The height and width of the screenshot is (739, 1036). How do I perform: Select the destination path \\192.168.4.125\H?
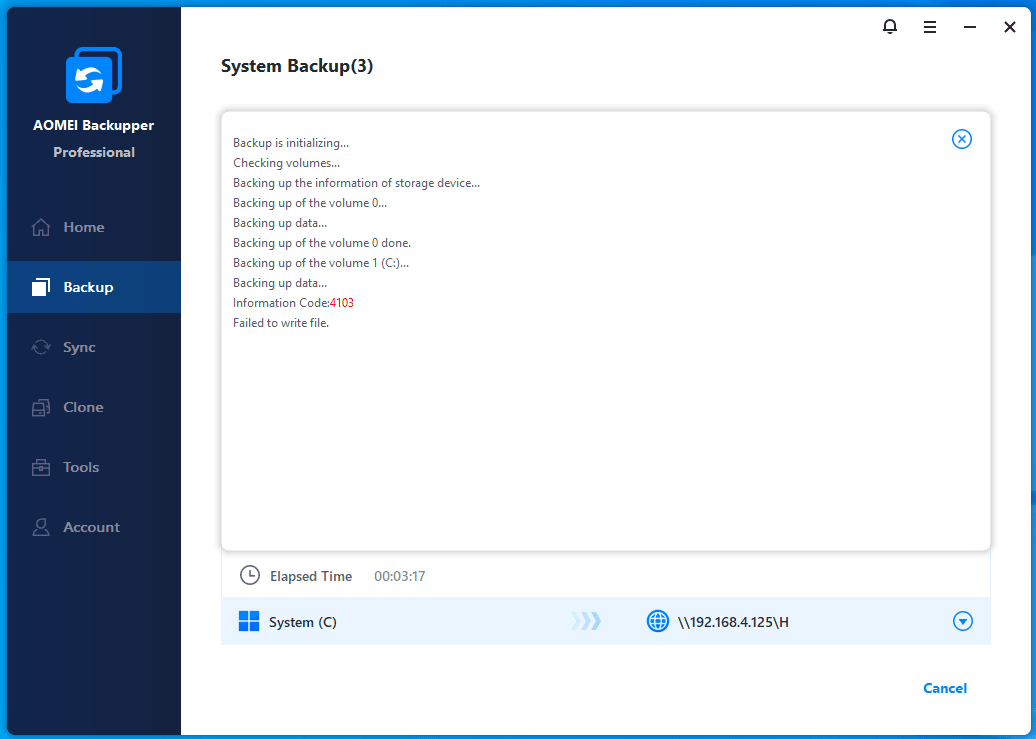(733, 622)
